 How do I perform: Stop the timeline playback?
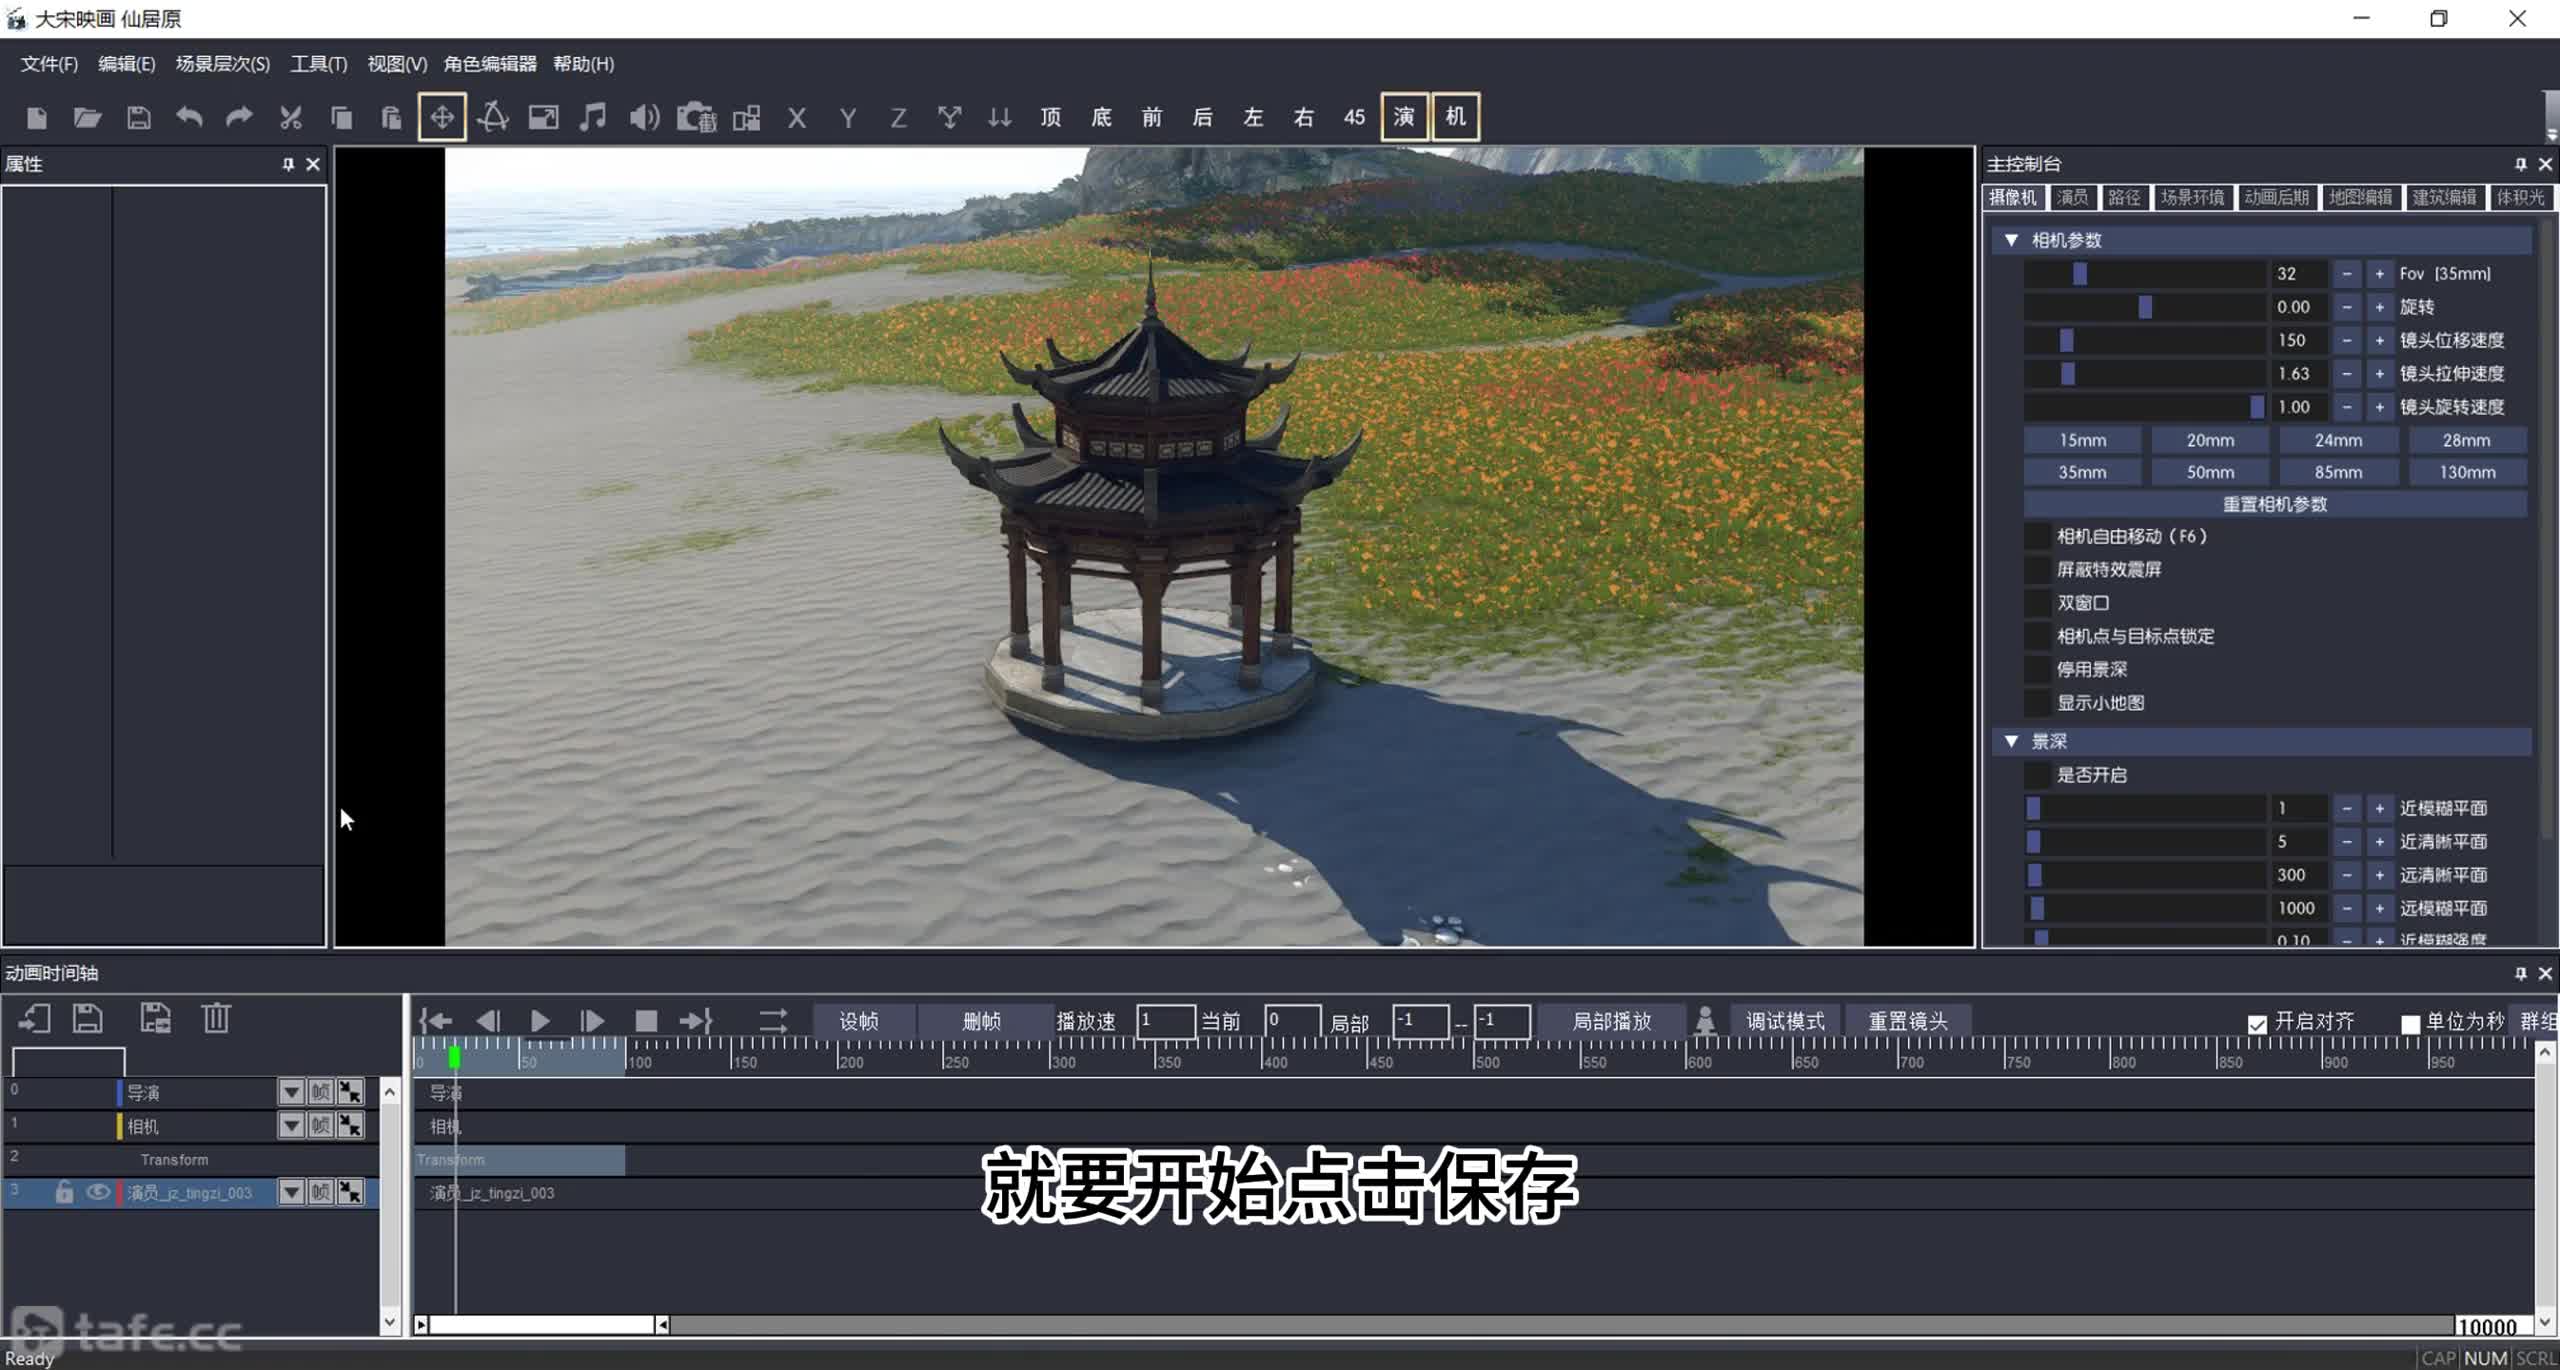coord(646,1021)
